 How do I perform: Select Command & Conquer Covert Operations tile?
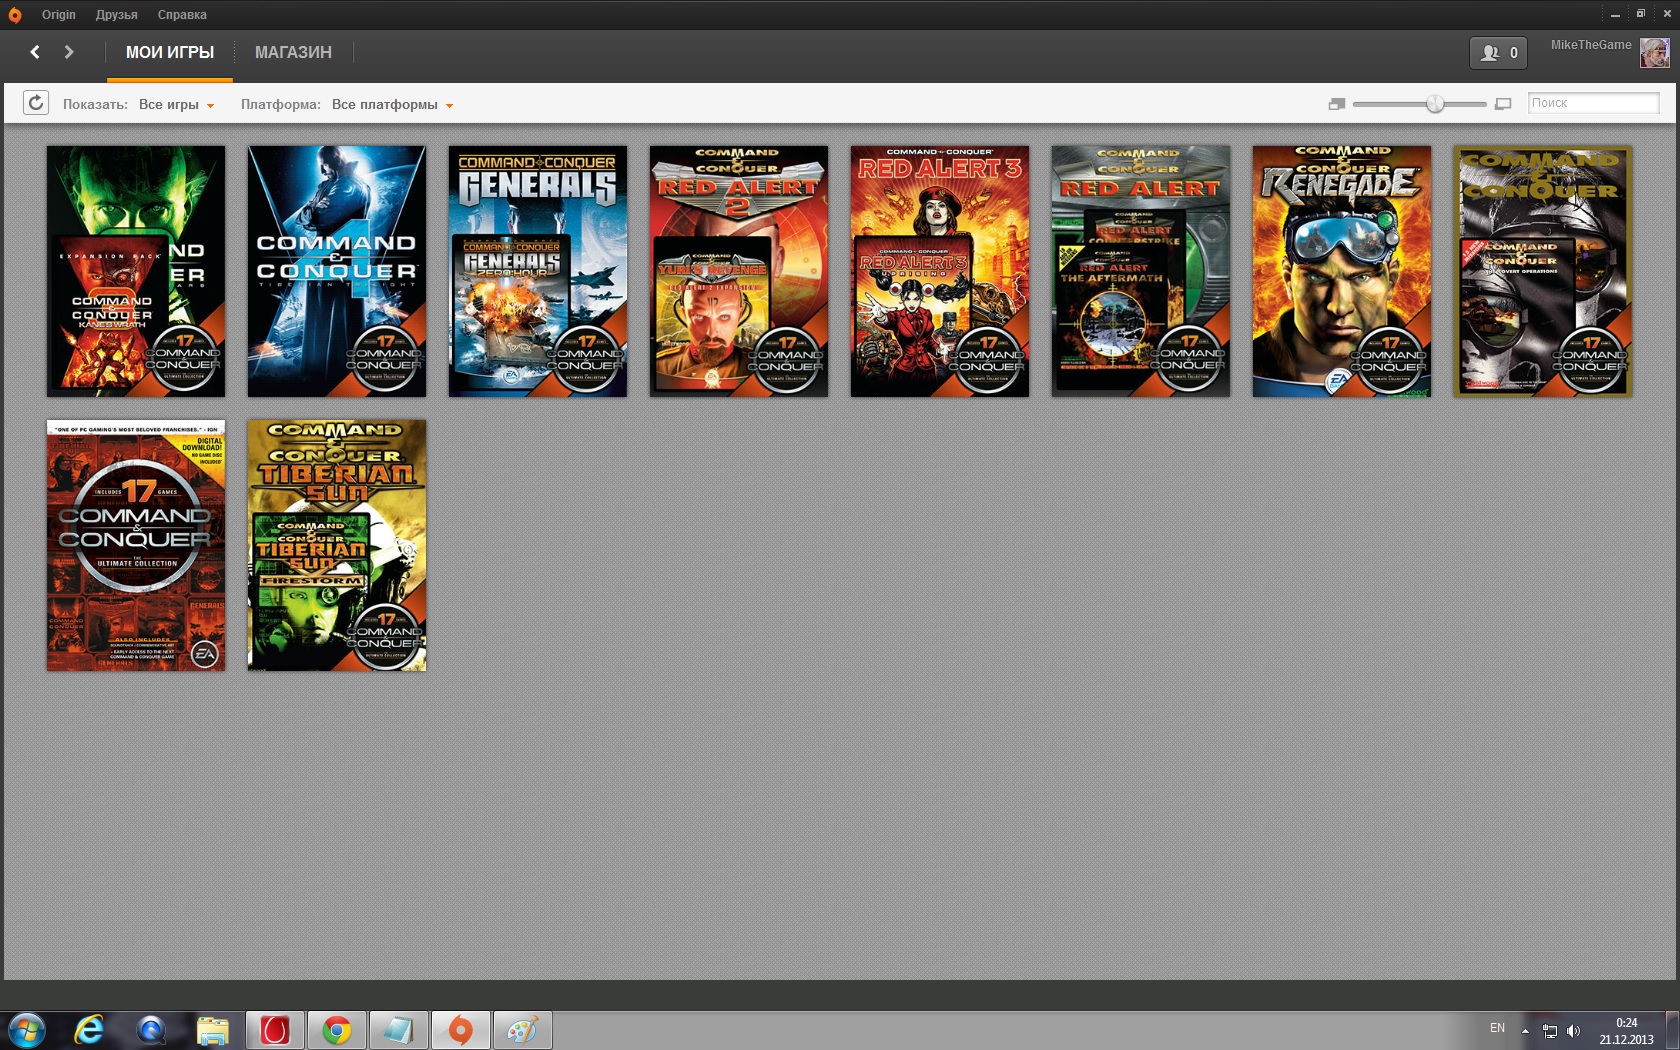tap(1543, 271)
